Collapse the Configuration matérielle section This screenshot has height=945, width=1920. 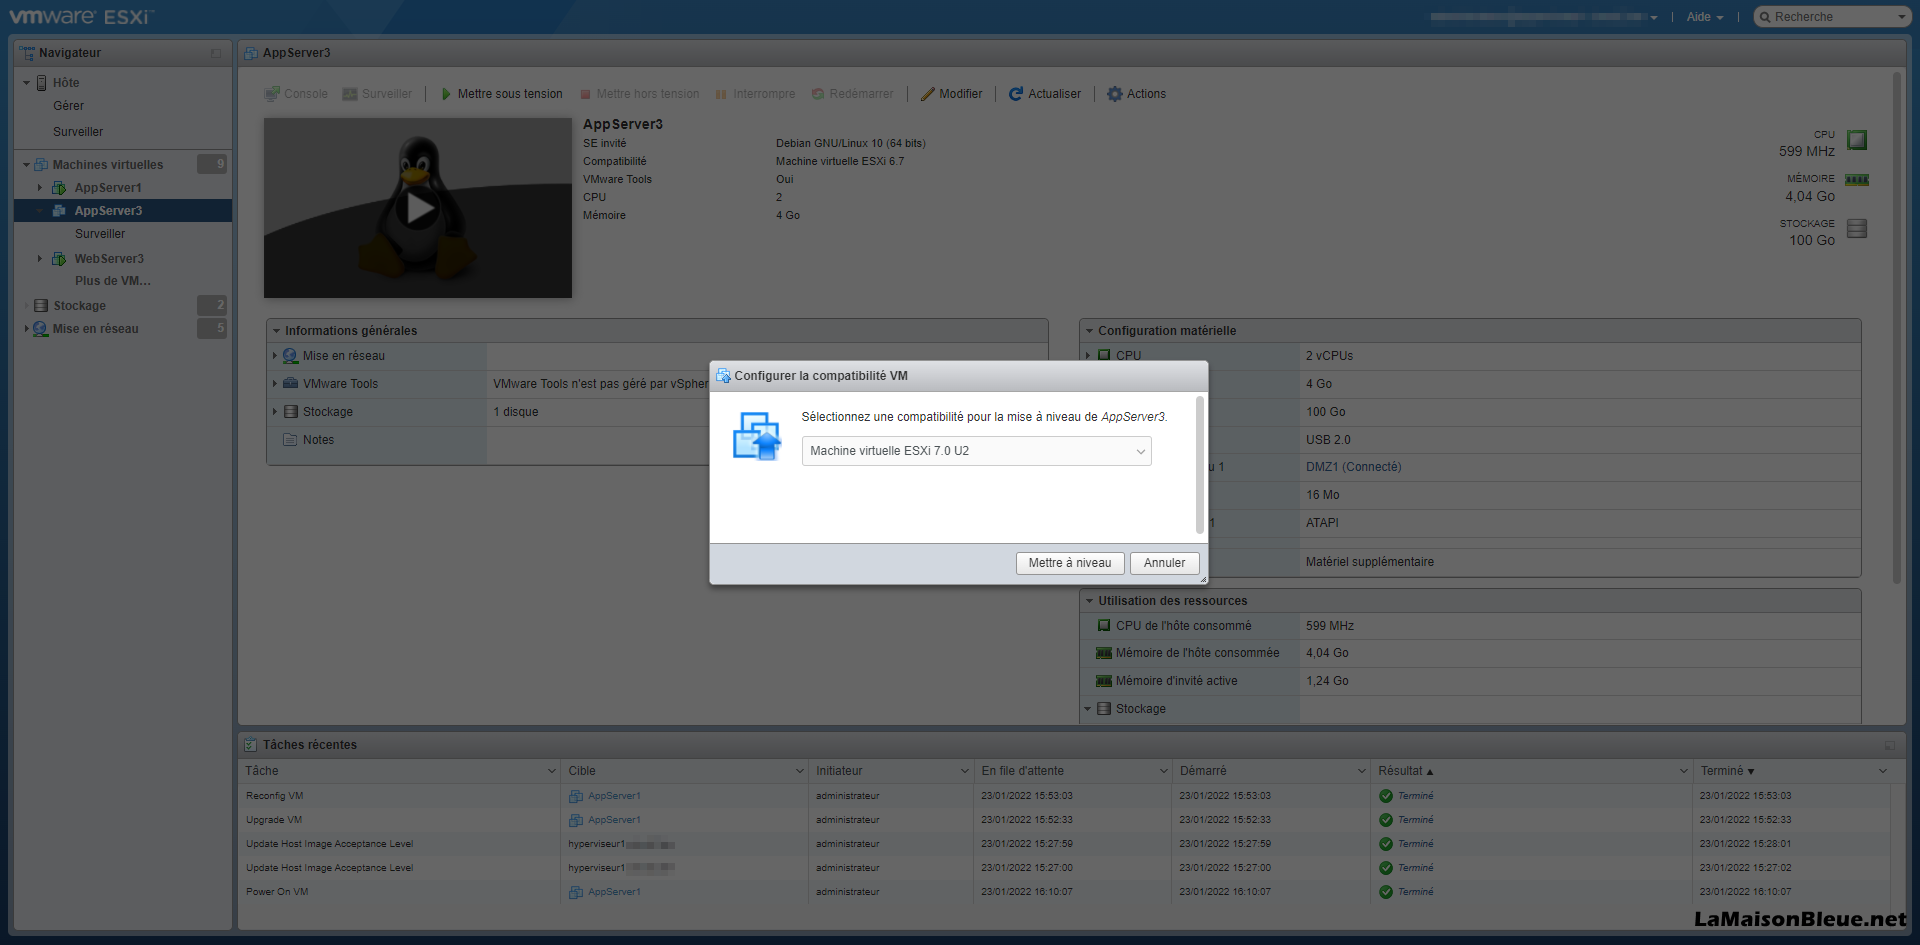[x=1090, y=331]
